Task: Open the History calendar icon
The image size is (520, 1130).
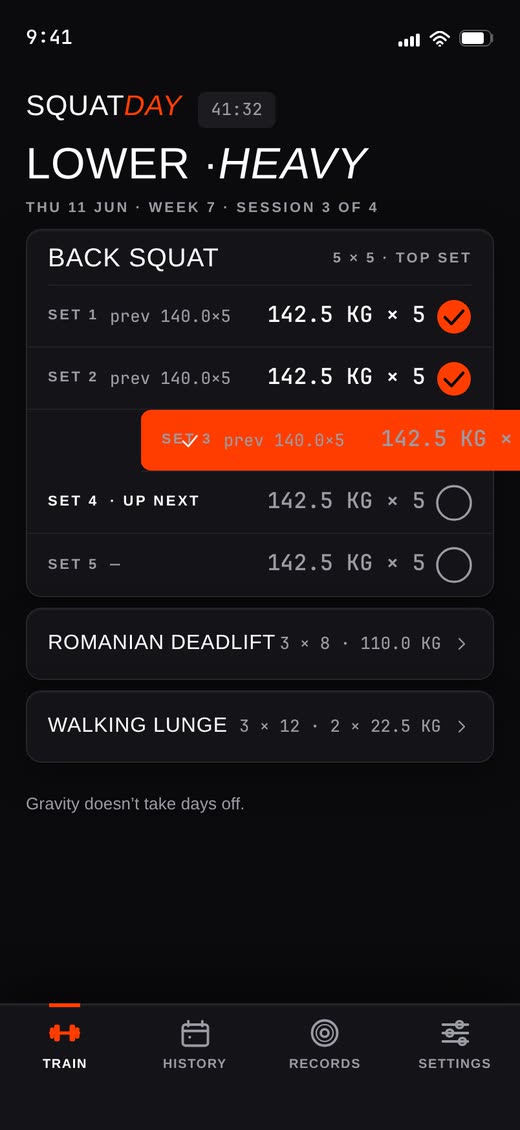Action: click(x=194, y=1033)
